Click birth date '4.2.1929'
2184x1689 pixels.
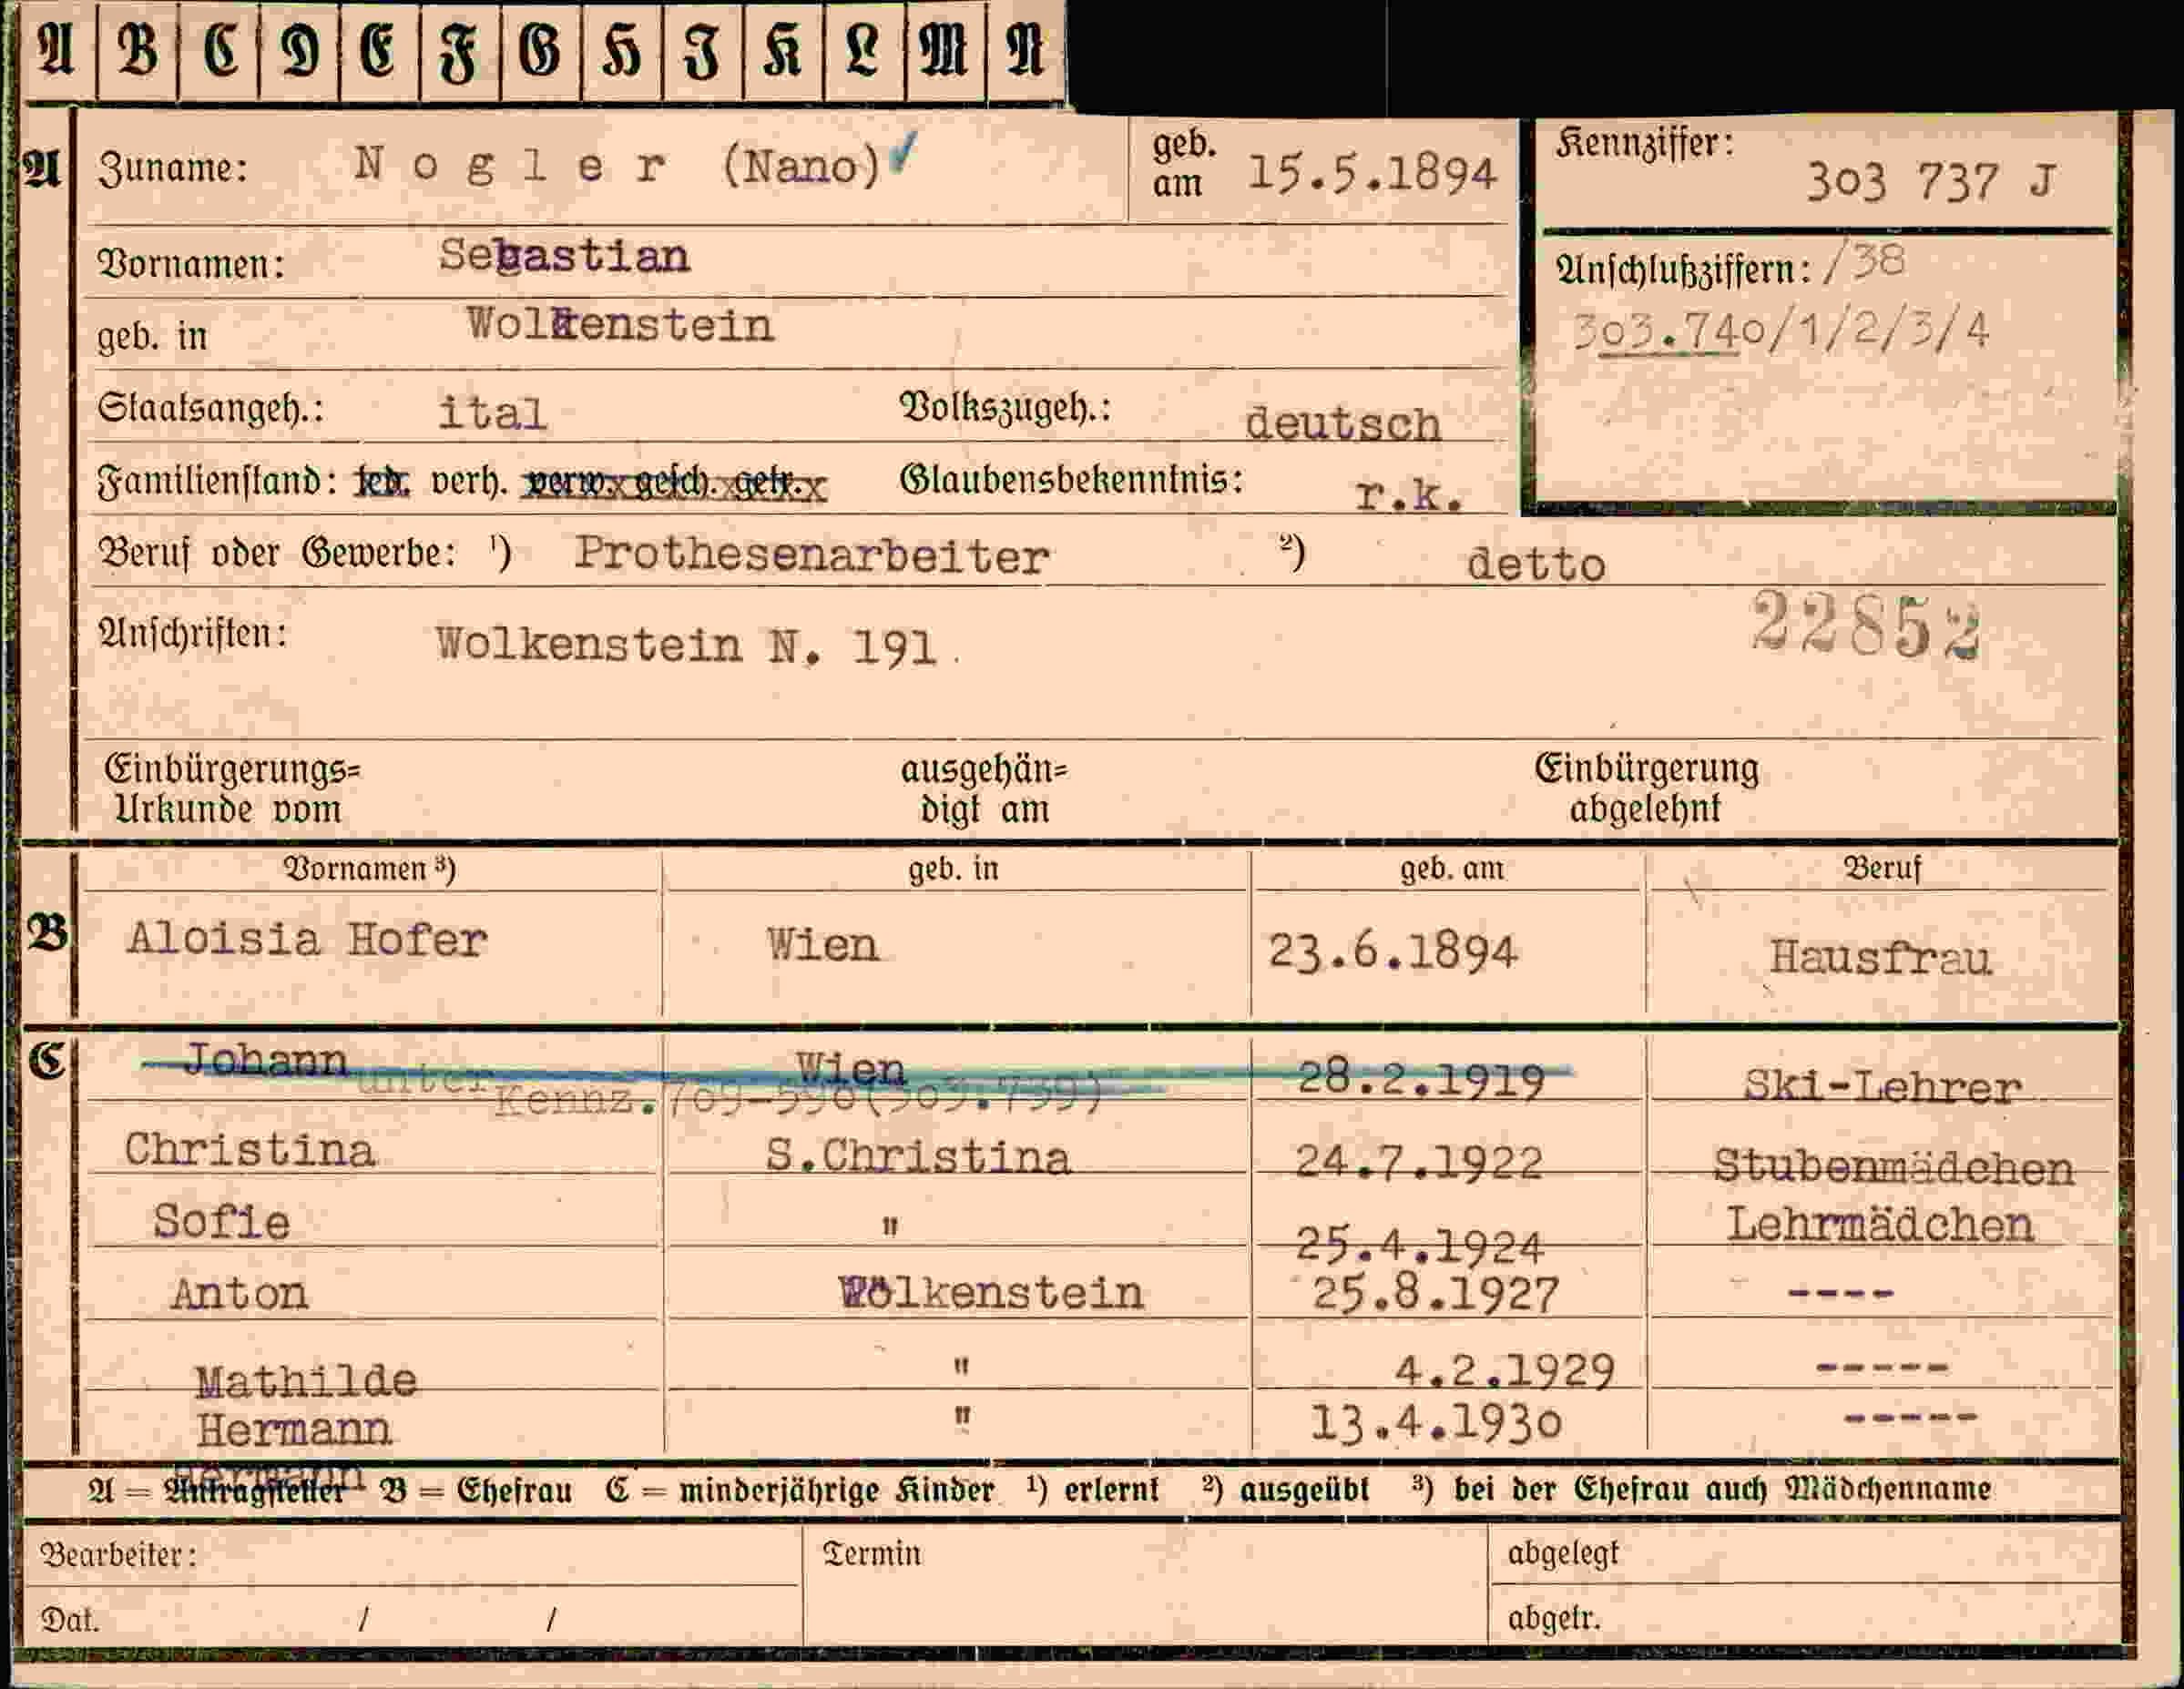[1504, 1371]
